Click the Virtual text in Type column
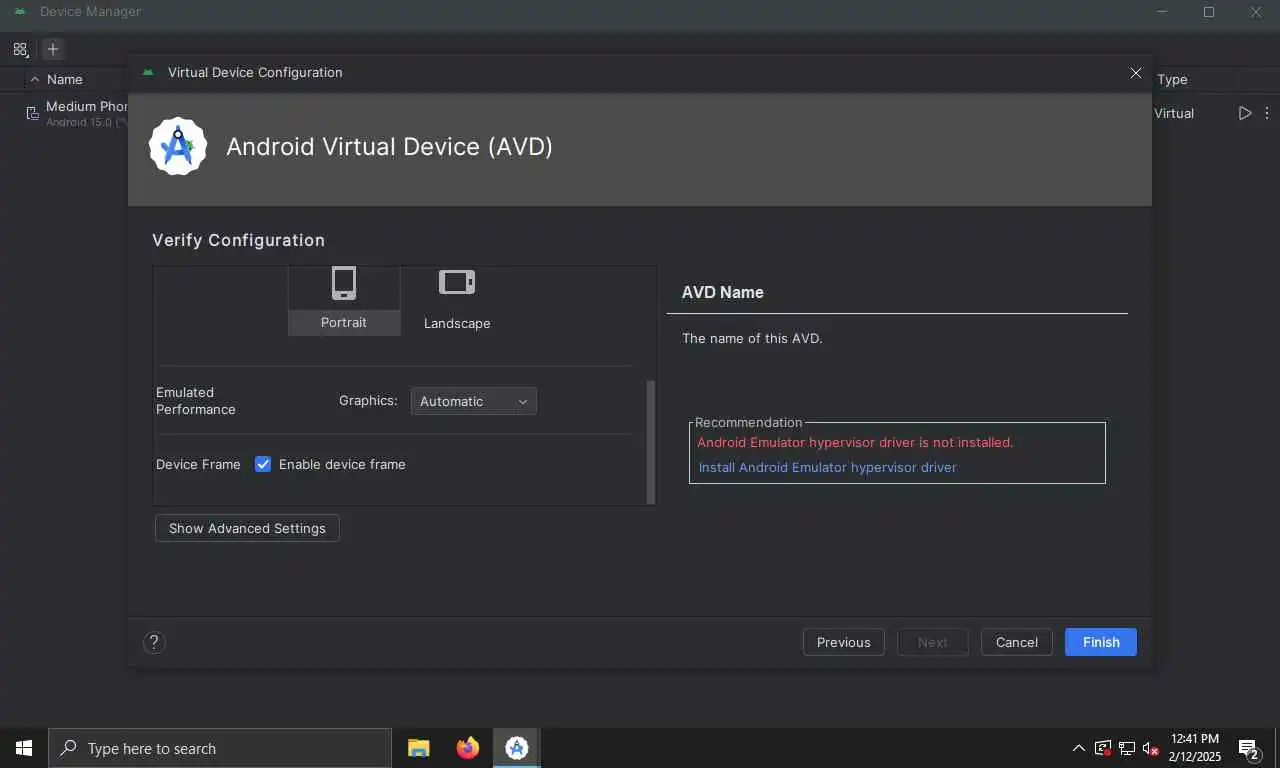The width and height of the screenshot is (1280, 768). [x=1174, y=113]
